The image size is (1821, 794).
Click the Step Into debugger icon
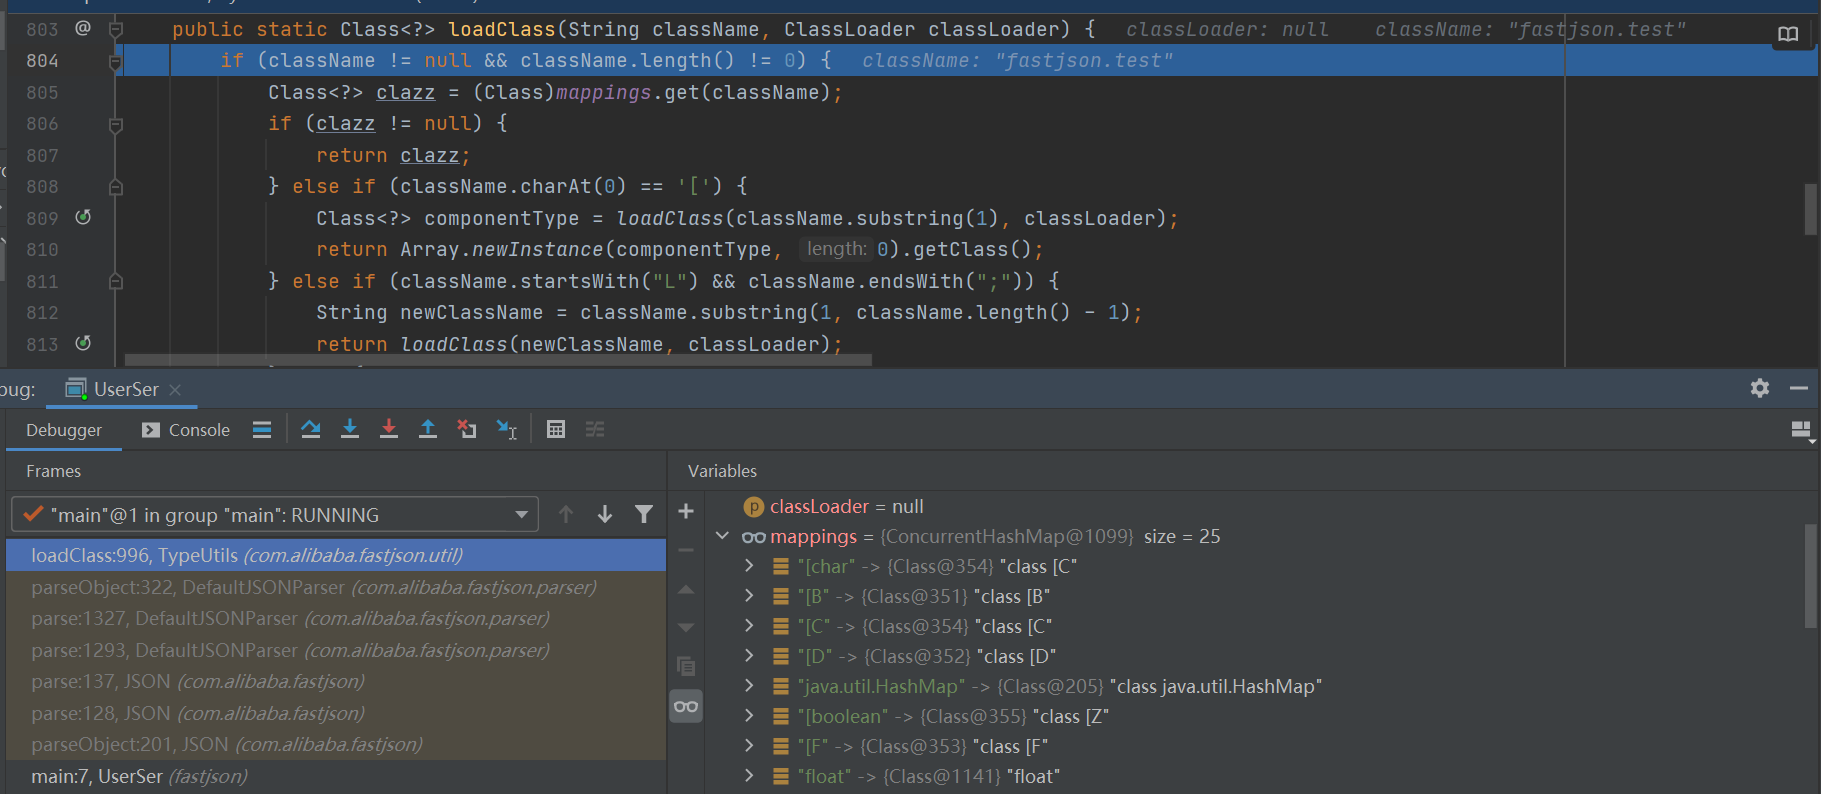[x=350, y=429]
